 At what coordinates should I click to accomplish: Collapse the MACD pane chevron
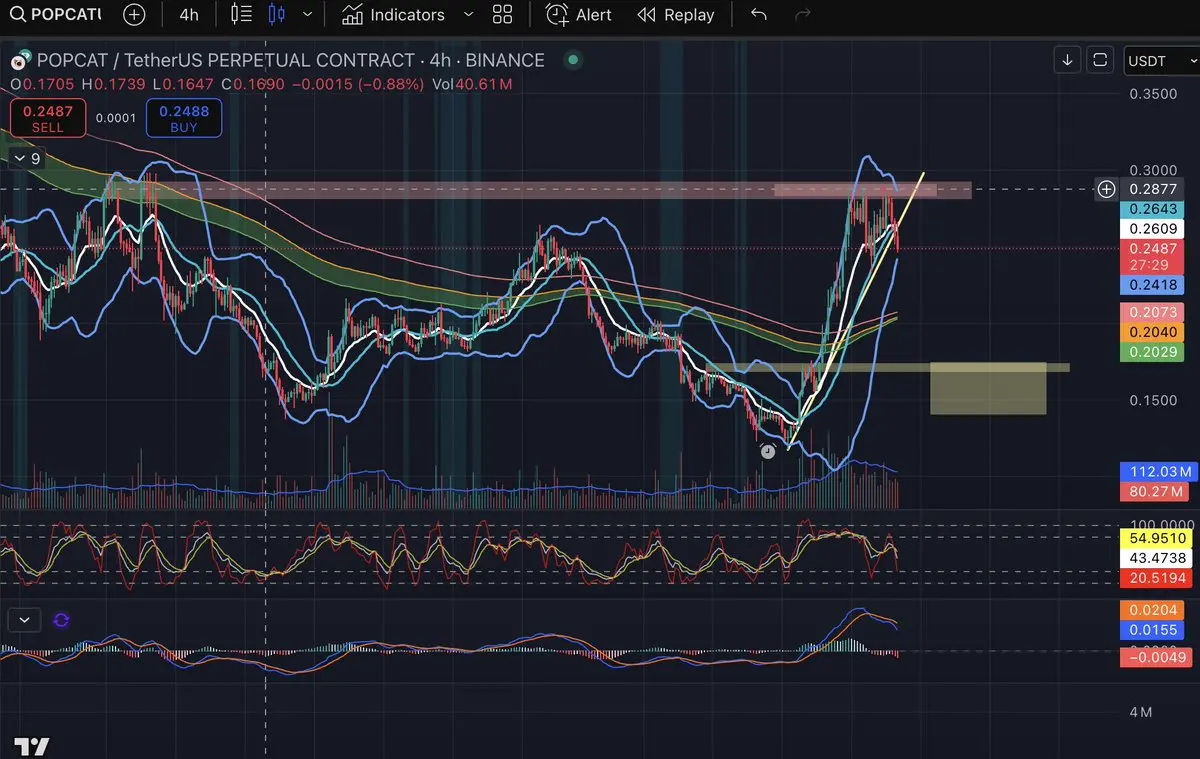[26, 620]
